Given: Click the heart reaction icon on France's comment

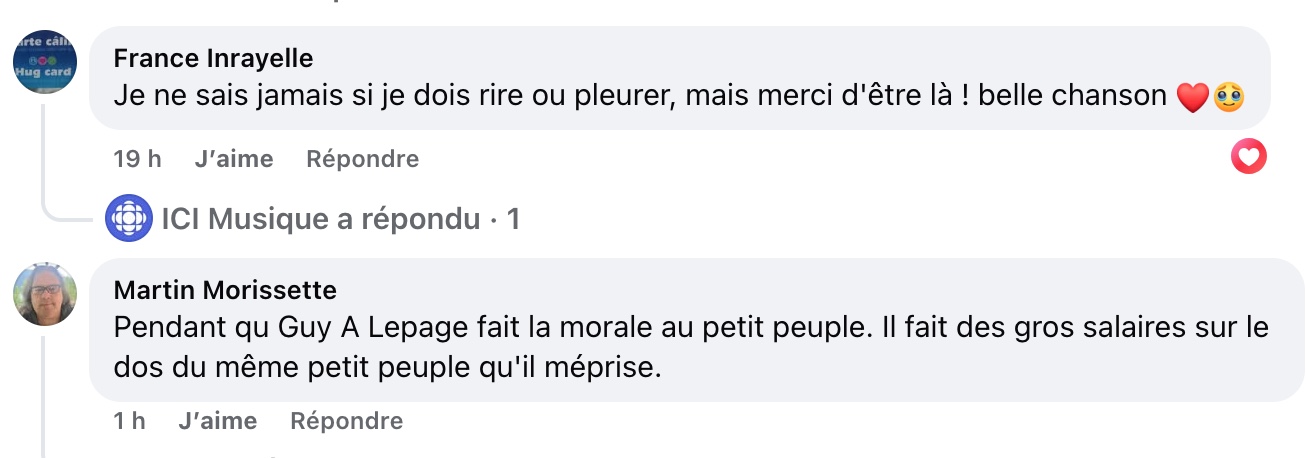Looking at the screenshot, I should pos(1248,157).
